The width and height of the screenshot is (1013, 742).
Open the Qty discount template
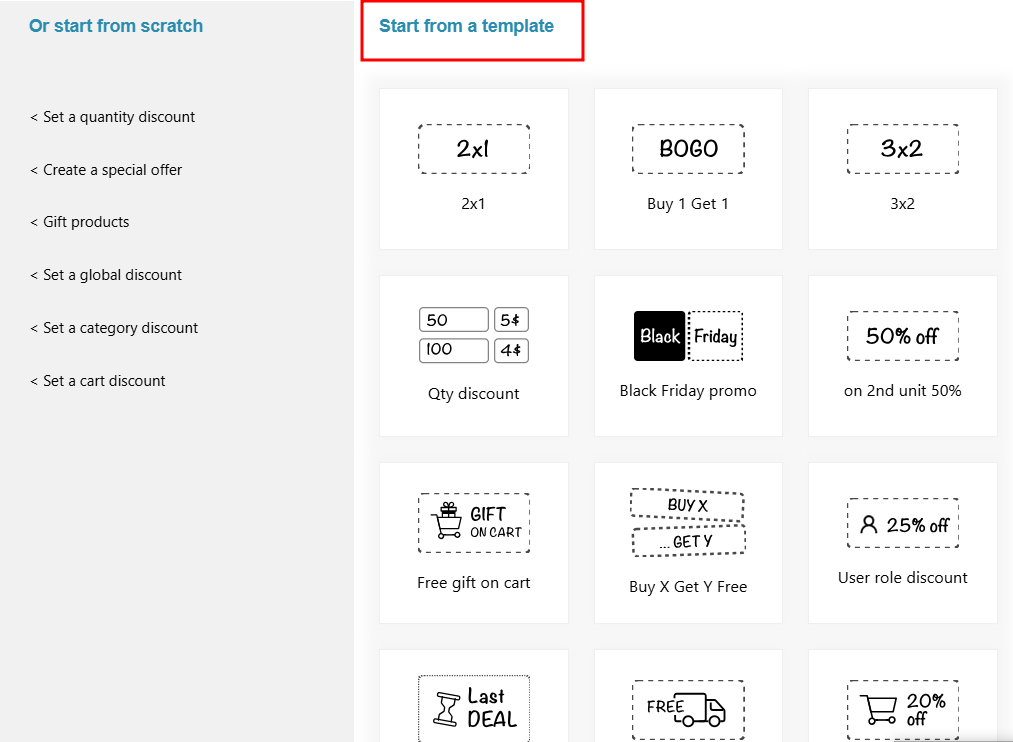(x=473, y=336)
